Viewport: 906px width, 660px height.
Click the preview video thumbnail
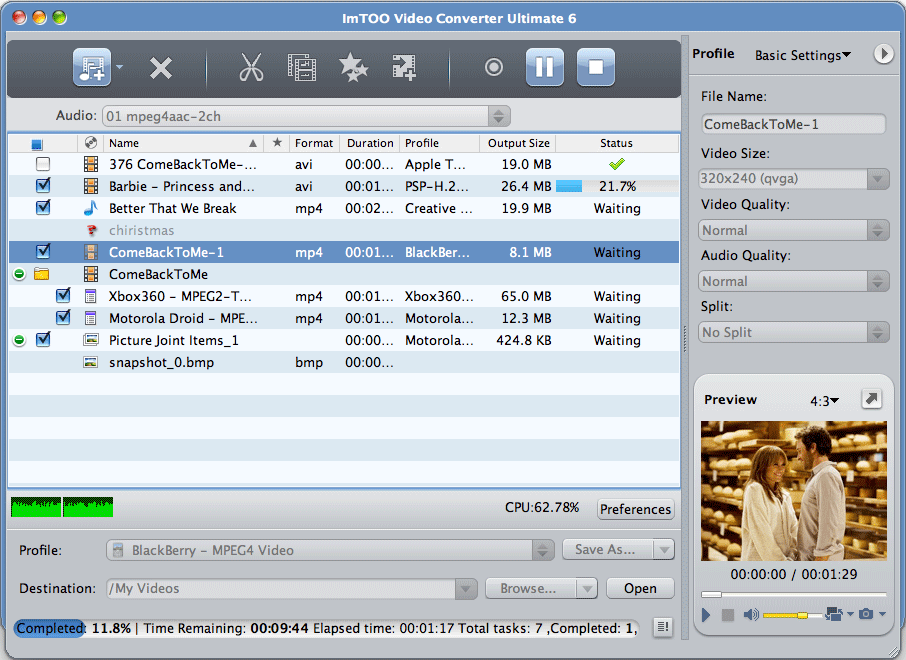793,491
